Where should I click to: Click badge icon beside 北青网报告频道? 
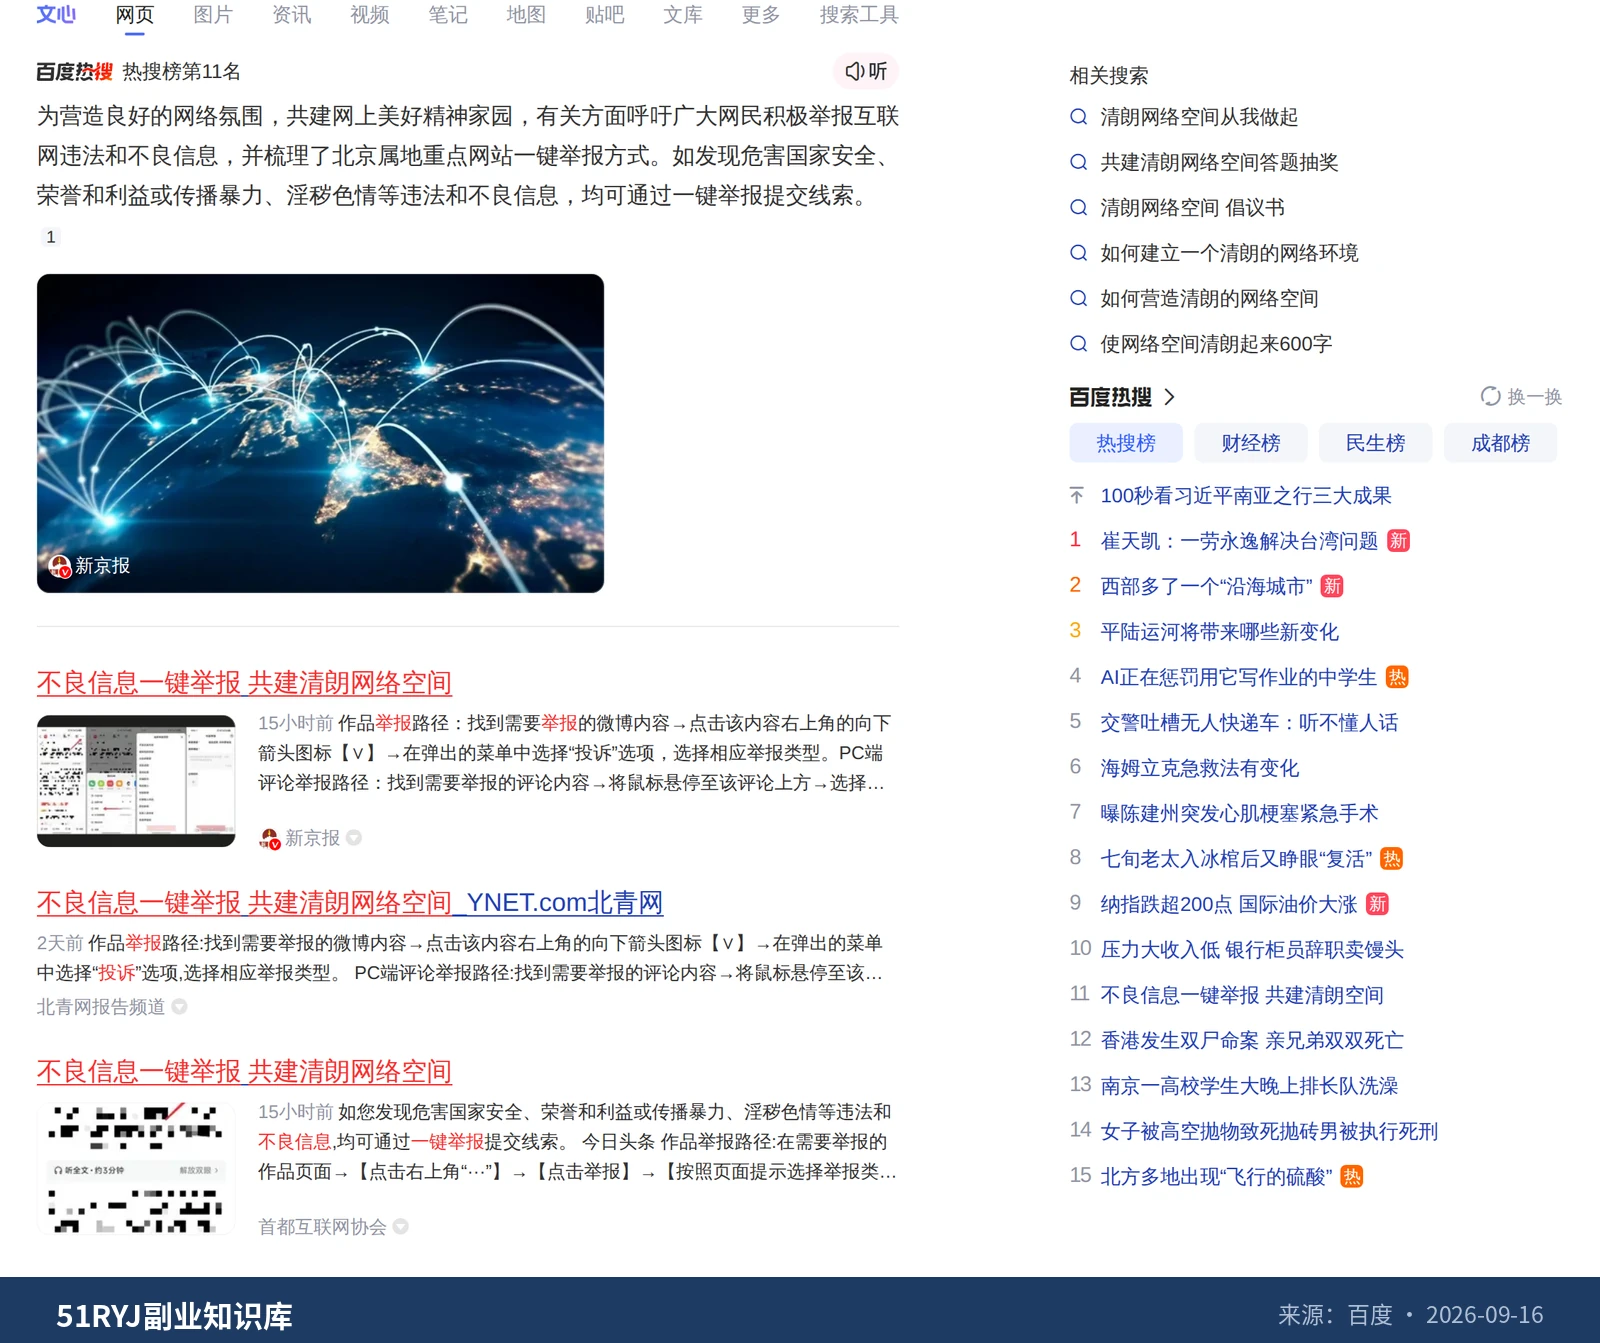pyautogui.click(x=179, y=1007)
